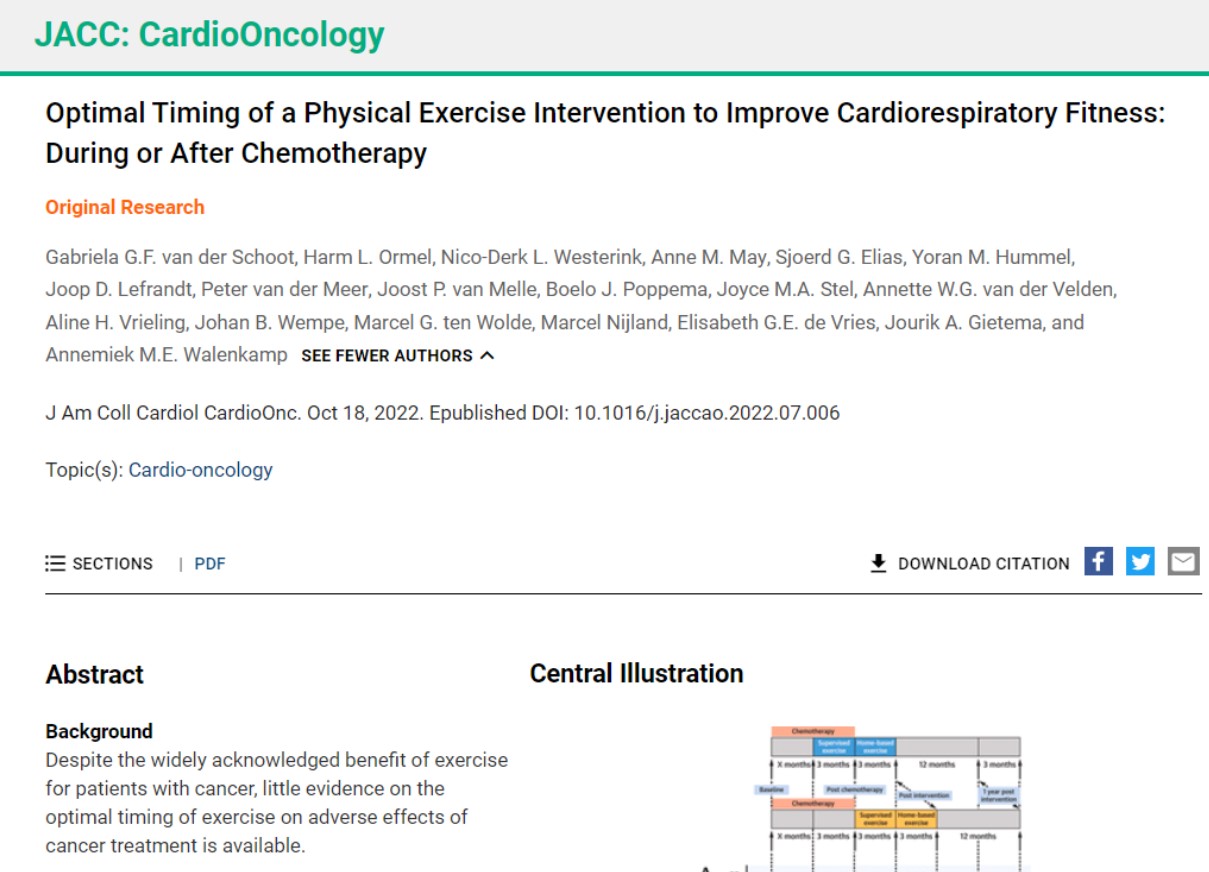Viewport: 1209px width, 872px height.
Task: Email this article via envelope icon
Action: point(1183,562)
